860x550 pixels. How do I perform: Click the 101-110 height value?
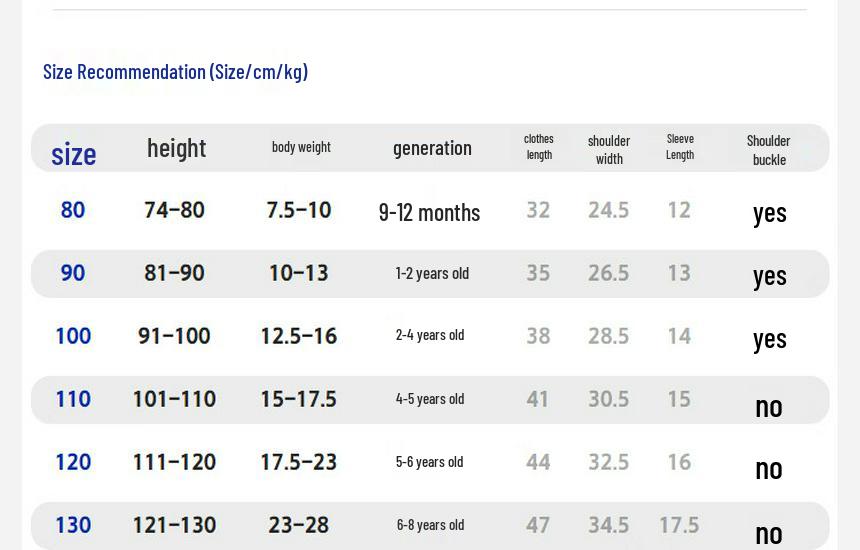174,399
